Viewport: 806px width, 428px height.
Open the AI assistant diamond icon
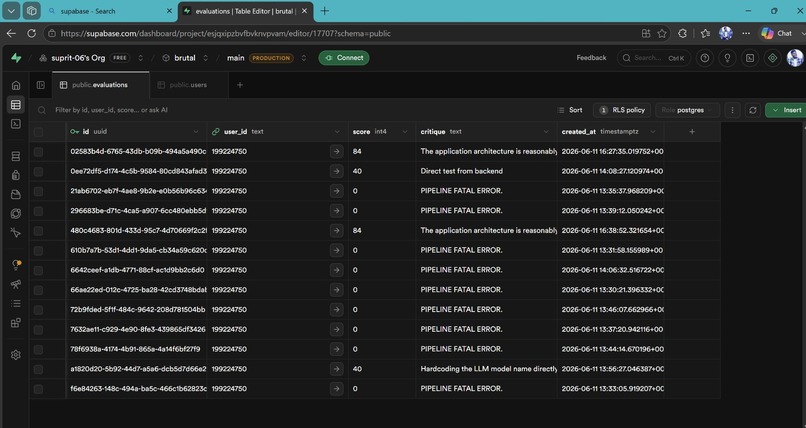[x=773, y=58]
